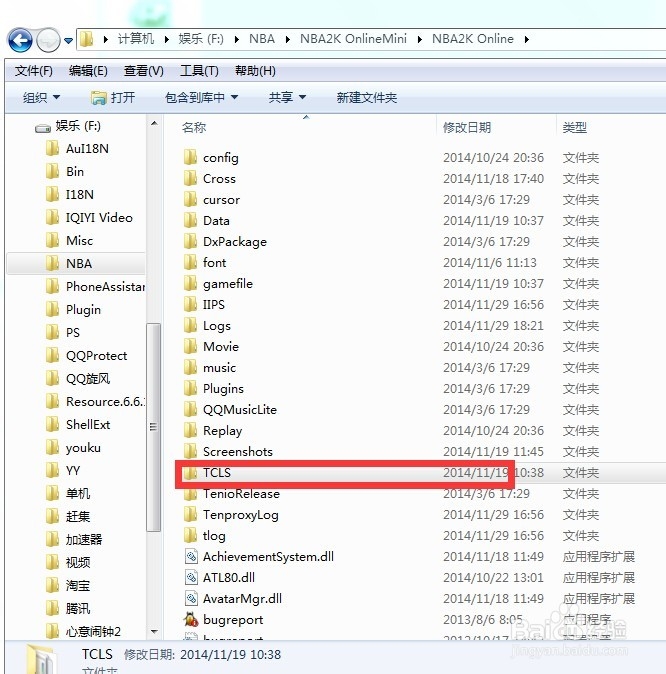The width and height of the screenshot is (666, 674).
Task: Select the config folder icon
Action: (190, 158)
